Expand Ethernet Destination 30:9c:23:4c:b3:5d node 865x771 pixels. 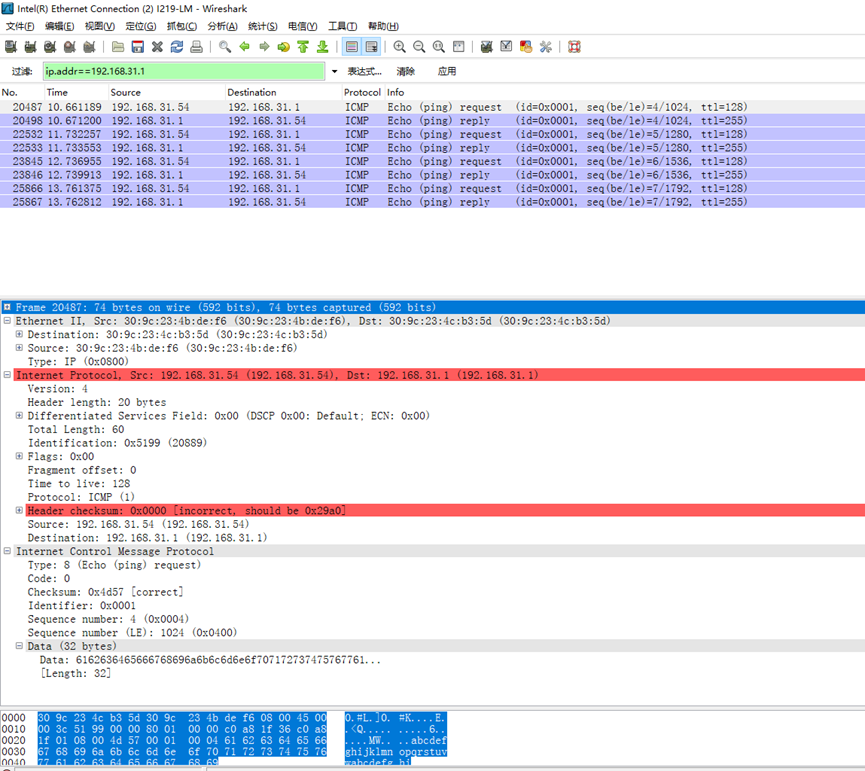[x=19, y=334]
